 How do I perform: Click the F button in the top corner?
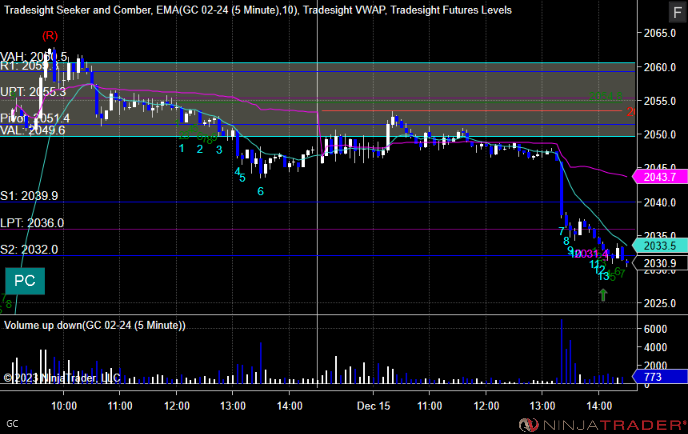tap(678, 11)
